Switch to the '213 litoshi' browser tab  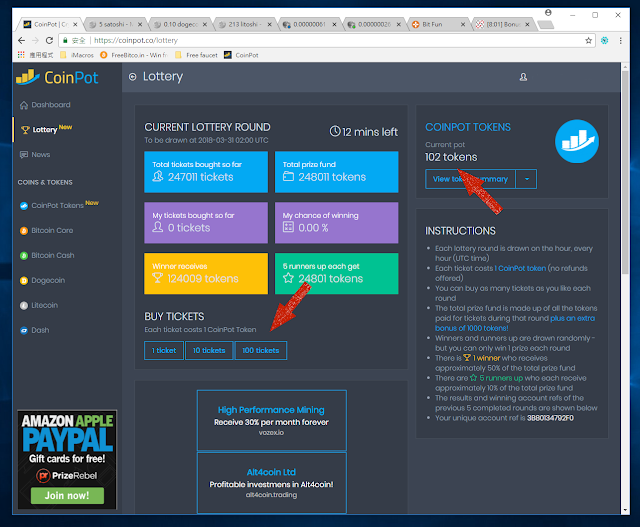pos(244,24)
